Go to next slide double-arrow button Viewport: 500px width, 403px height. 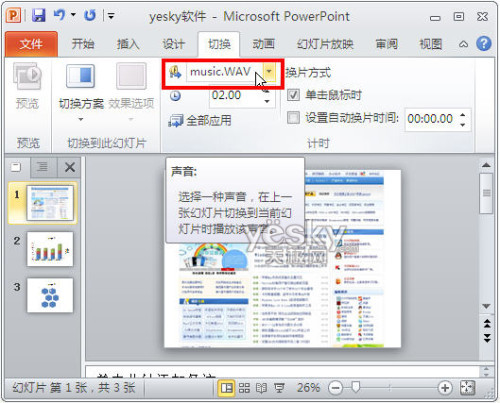487,338
